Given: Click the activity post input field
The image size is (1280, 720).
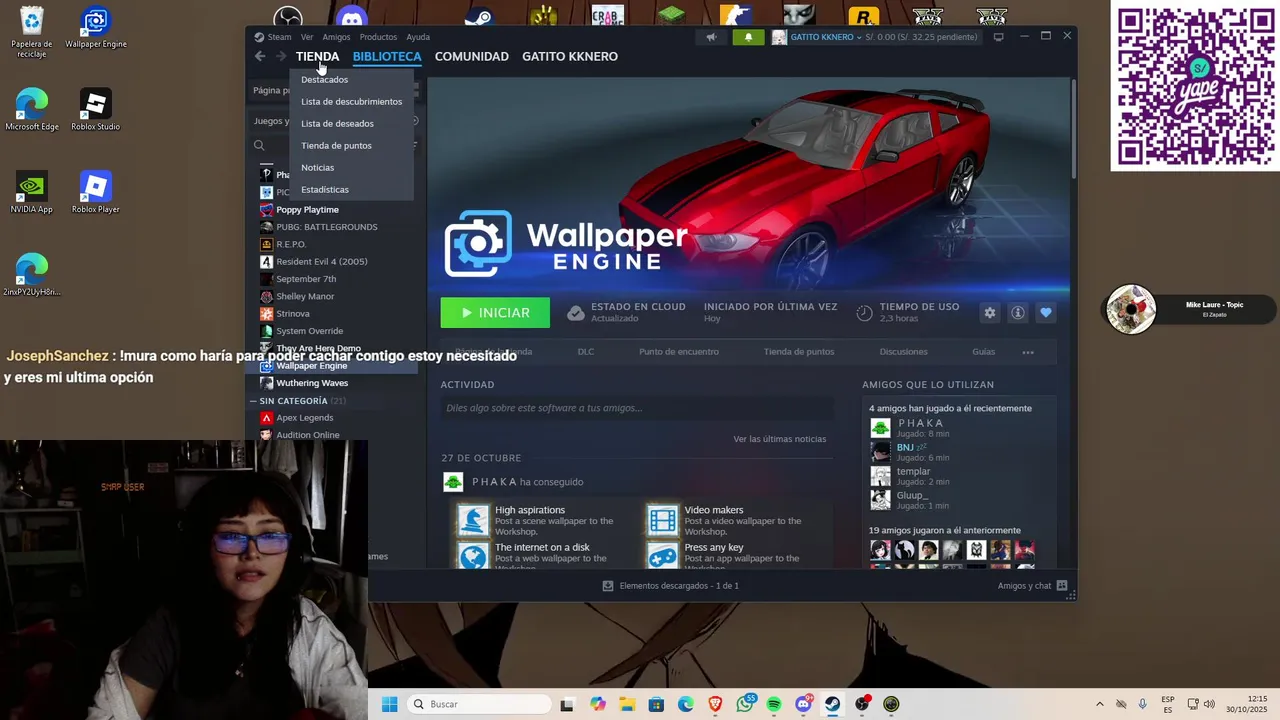Looking at the screenshot, I should [637, 408].
